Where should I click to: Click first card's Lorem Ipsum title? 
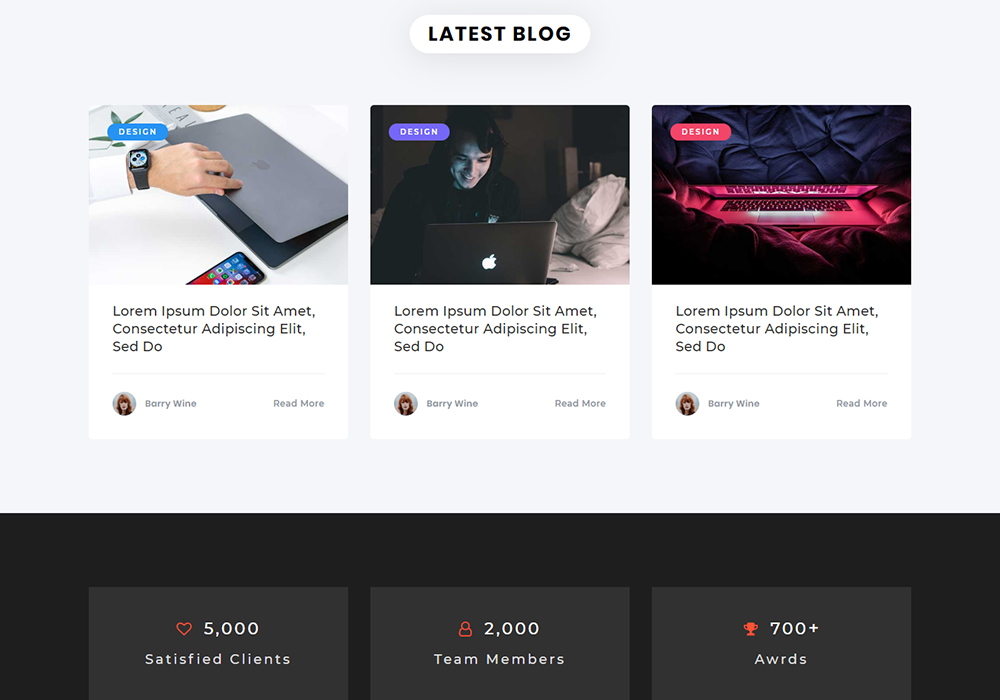pos(214,329)
